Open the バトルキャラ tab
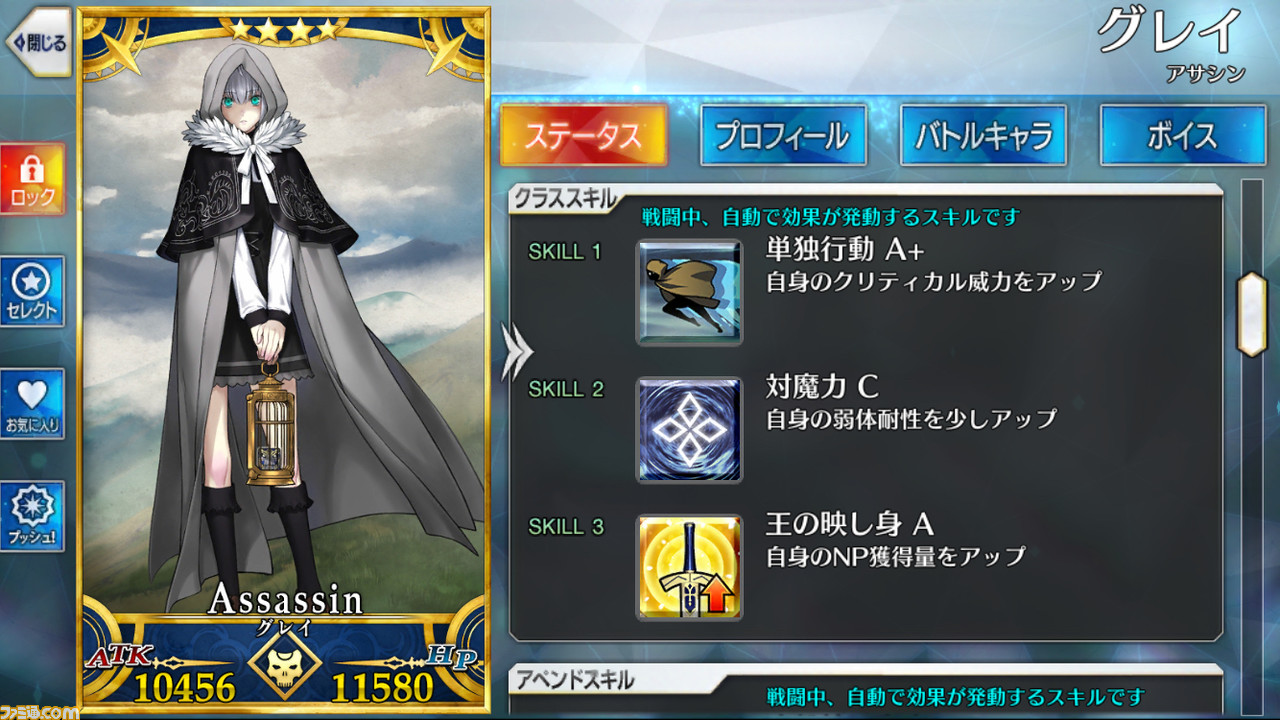The height and width of the screenshot is (720, 1280). (x=983, y=135)
